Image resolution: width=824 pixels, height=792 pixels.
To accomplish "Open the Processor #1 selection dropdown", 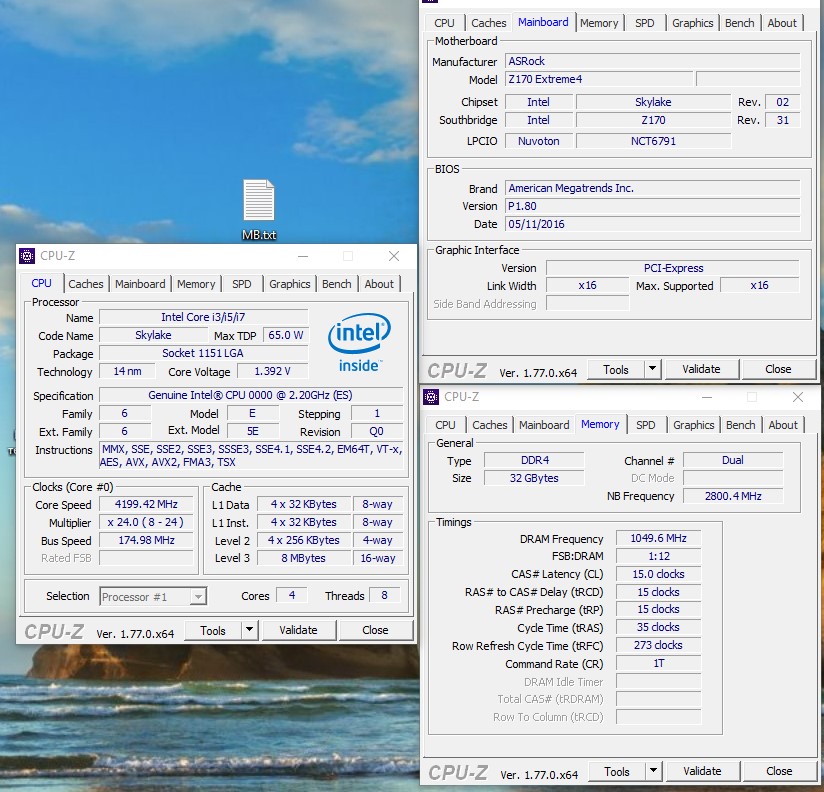I will [153, 596].
